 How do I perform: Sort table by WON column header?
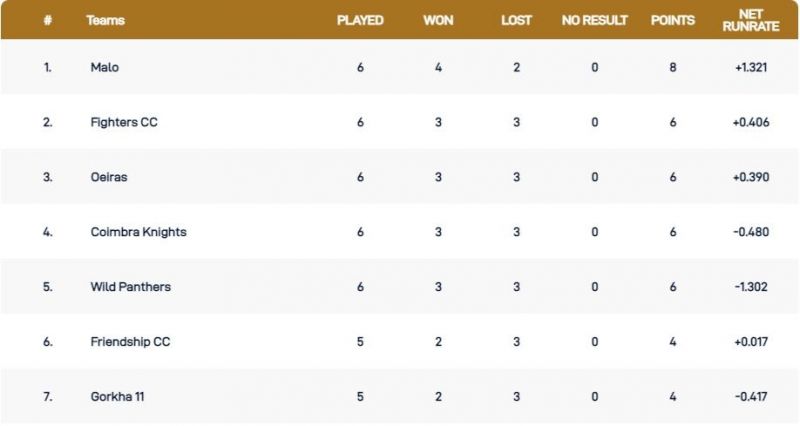tap(440, 20)
